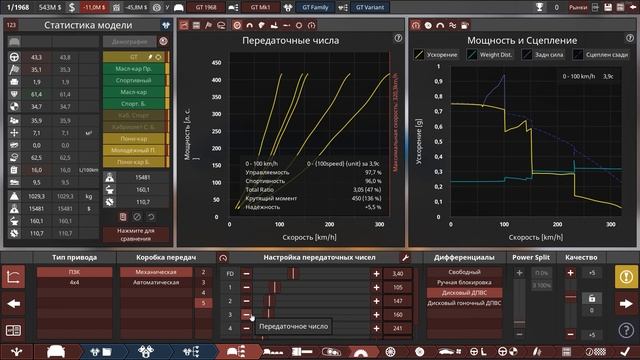Open the trophy achievements icon
The height and width of the screenshot is (360, 640).
540,7
